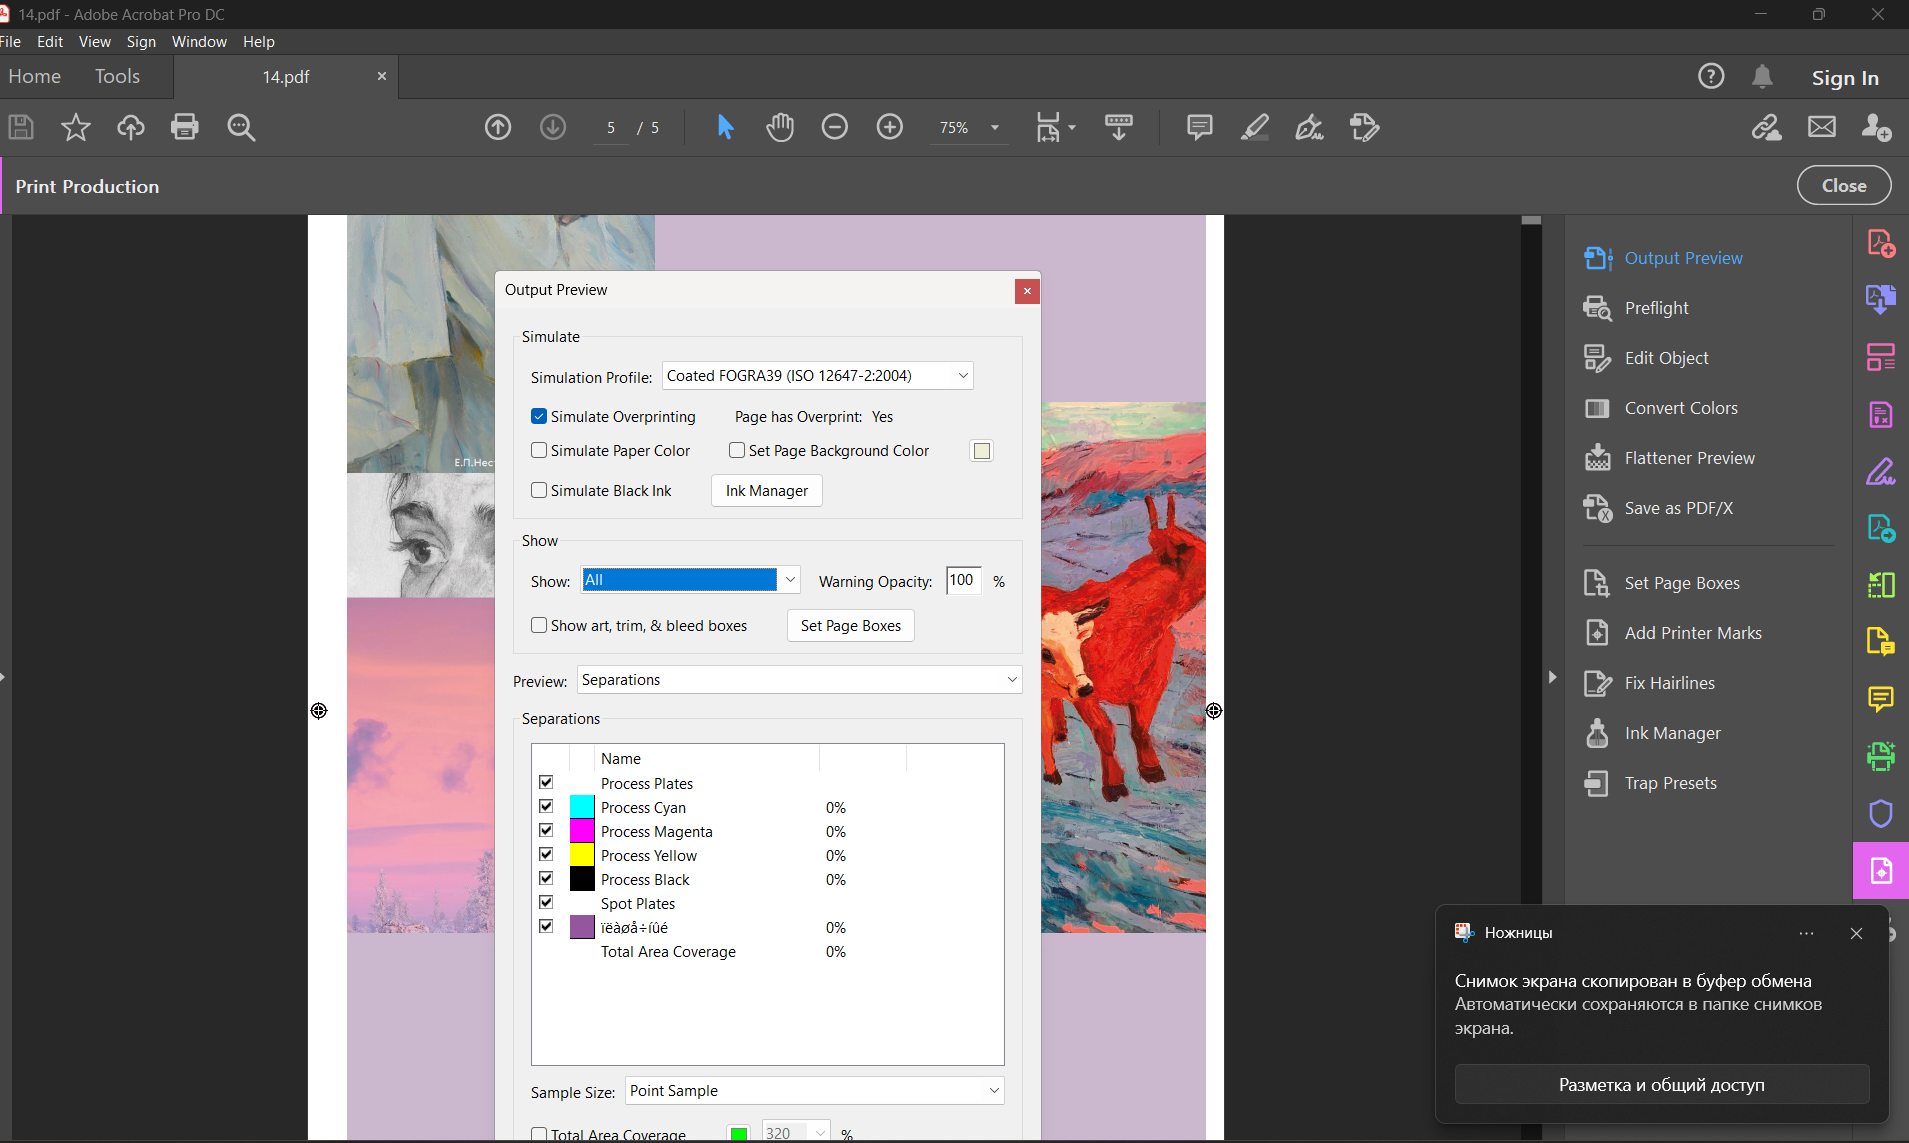The width and height of the screenshot is (1909, 1143).
Task: Open Trap Presets tool
Action: [x=1670, y=783]
